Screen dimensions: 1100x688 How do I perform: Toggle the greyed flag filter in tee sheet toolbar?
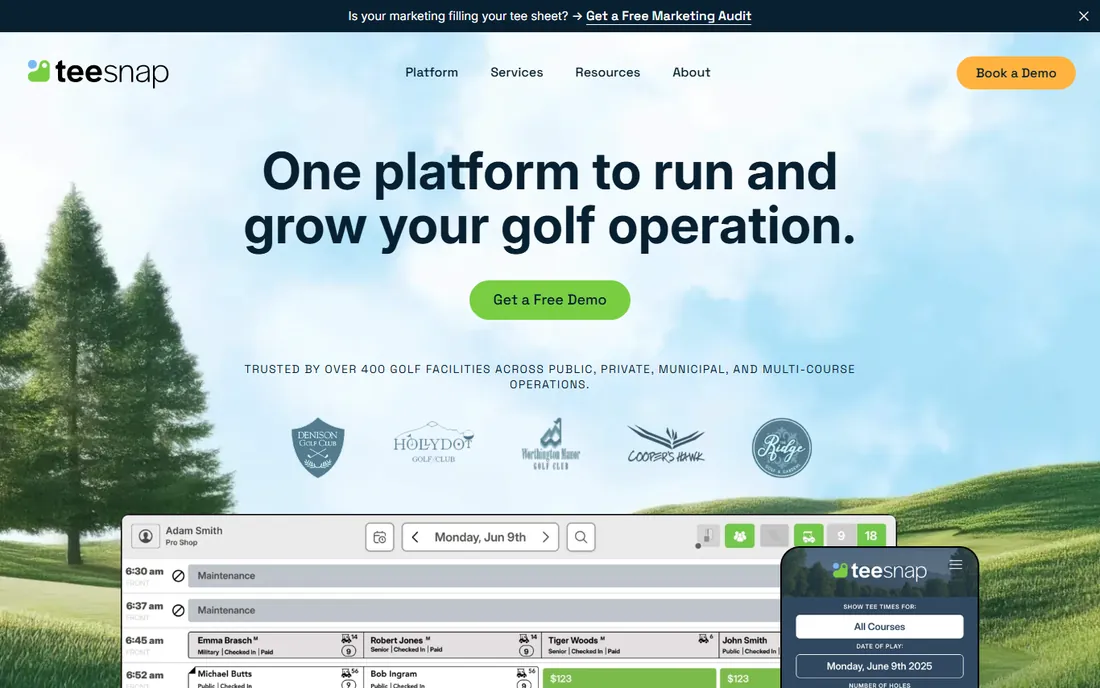[x=708, y=536]
